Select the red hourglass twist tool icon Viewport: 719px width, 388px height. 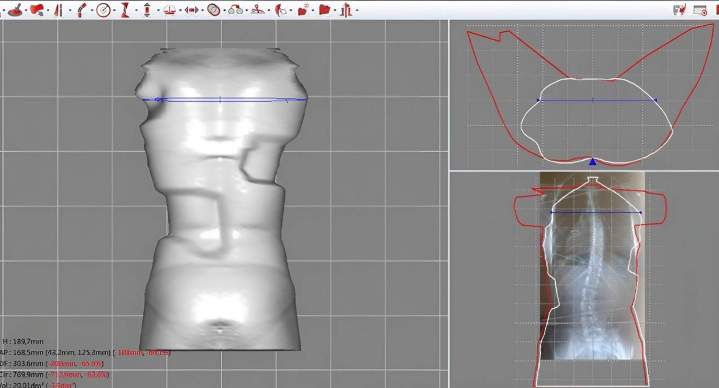[x=124, y=10]
